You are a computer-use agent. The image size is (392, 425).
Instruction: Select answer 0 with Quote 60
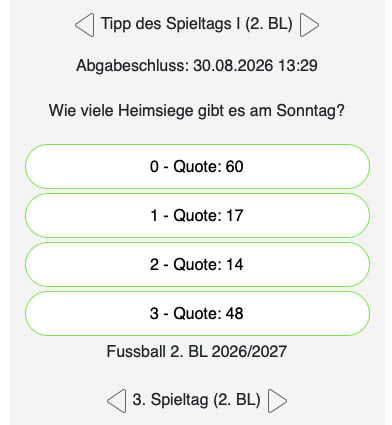(197, 167)
